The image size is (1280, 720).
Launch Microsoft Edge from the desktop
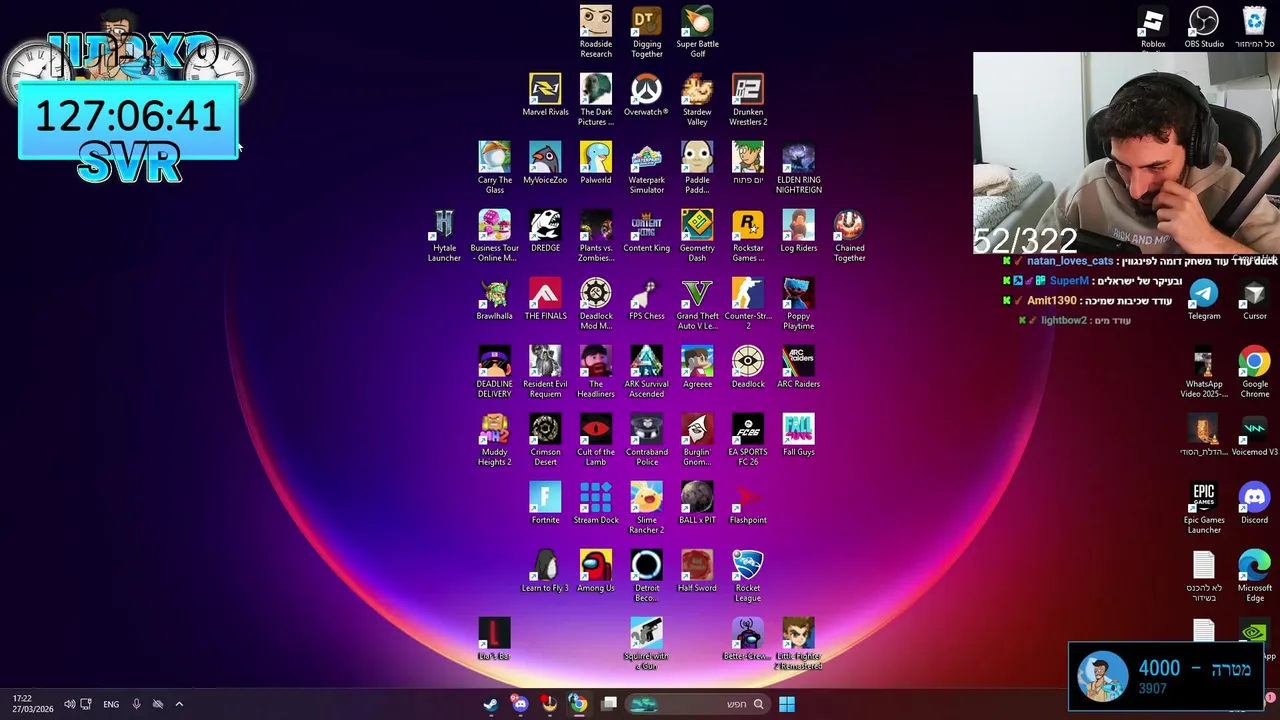(x=1254, y=576)
